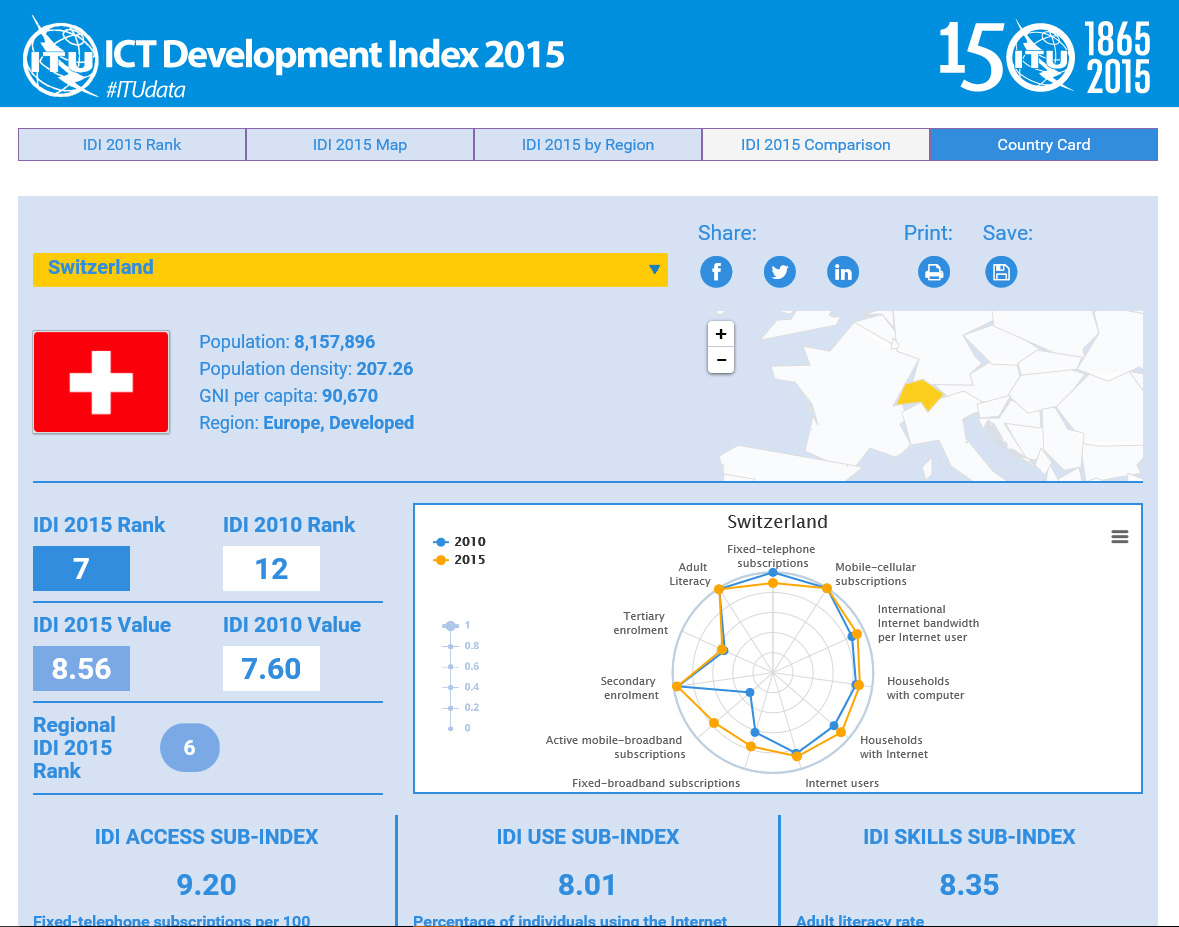The height and width of the screenshot is (927, 1179).
Task: Click the chart title Switzerland
Action: 777,522
